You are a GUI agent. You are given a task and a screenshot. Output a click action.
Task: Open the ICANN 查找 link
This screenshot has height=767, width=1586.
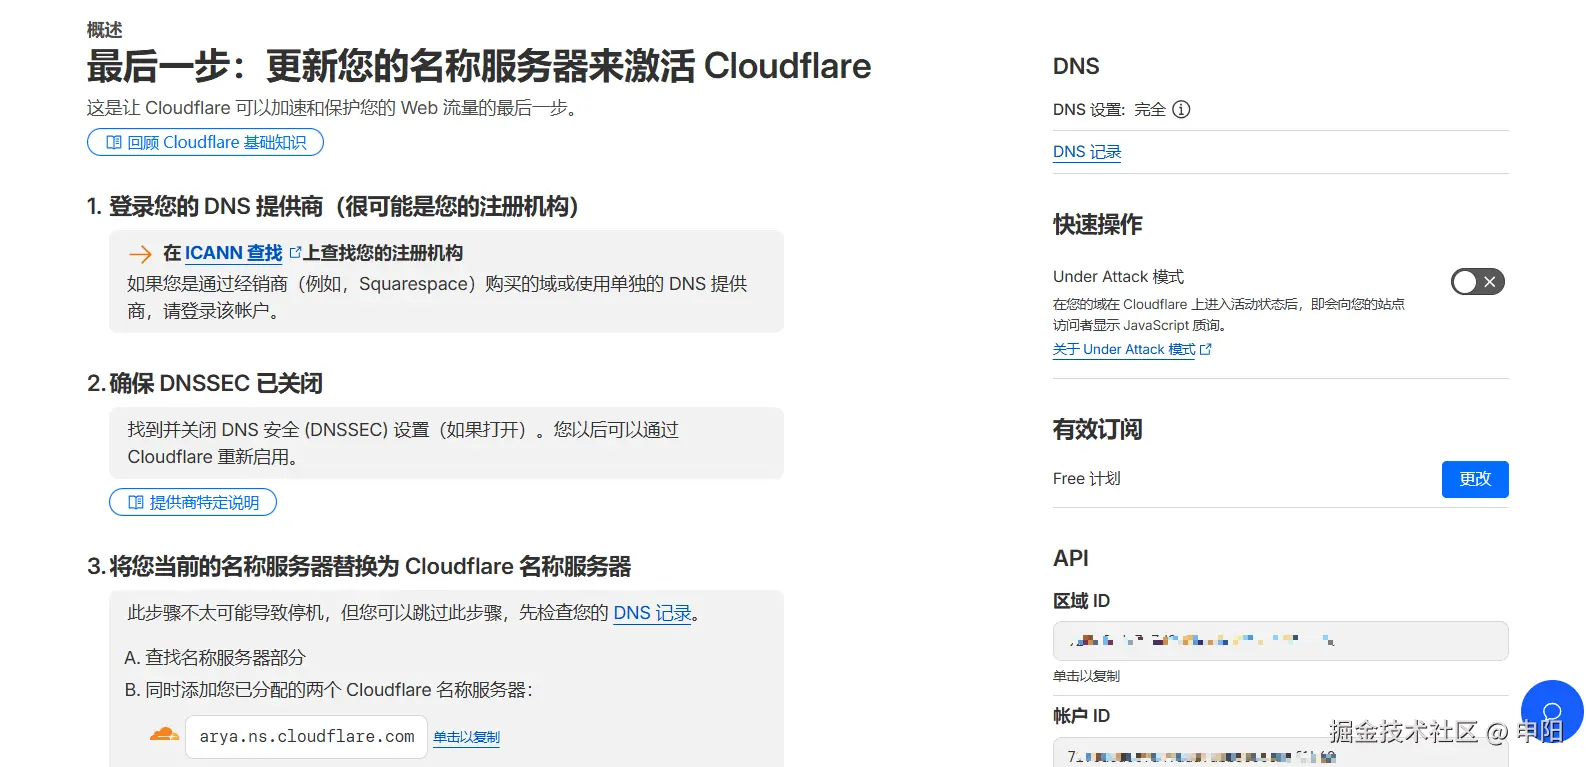point(233,253)
